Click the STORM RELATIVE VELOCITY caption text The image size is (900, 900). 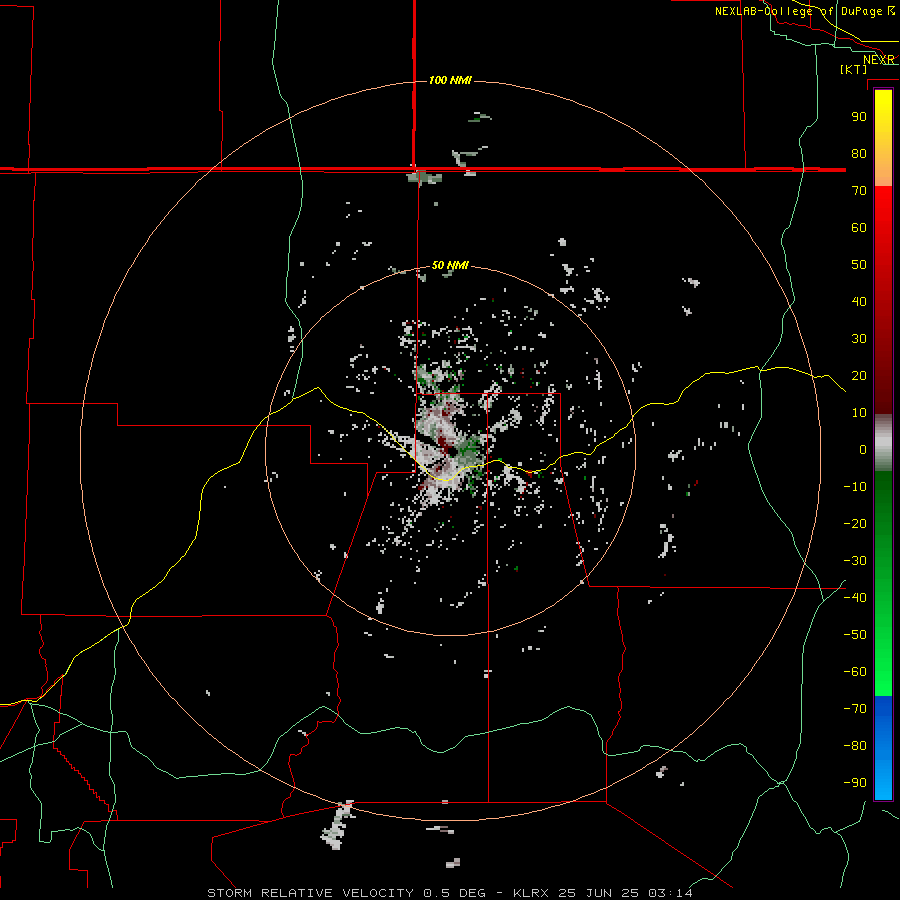(310, 893)
